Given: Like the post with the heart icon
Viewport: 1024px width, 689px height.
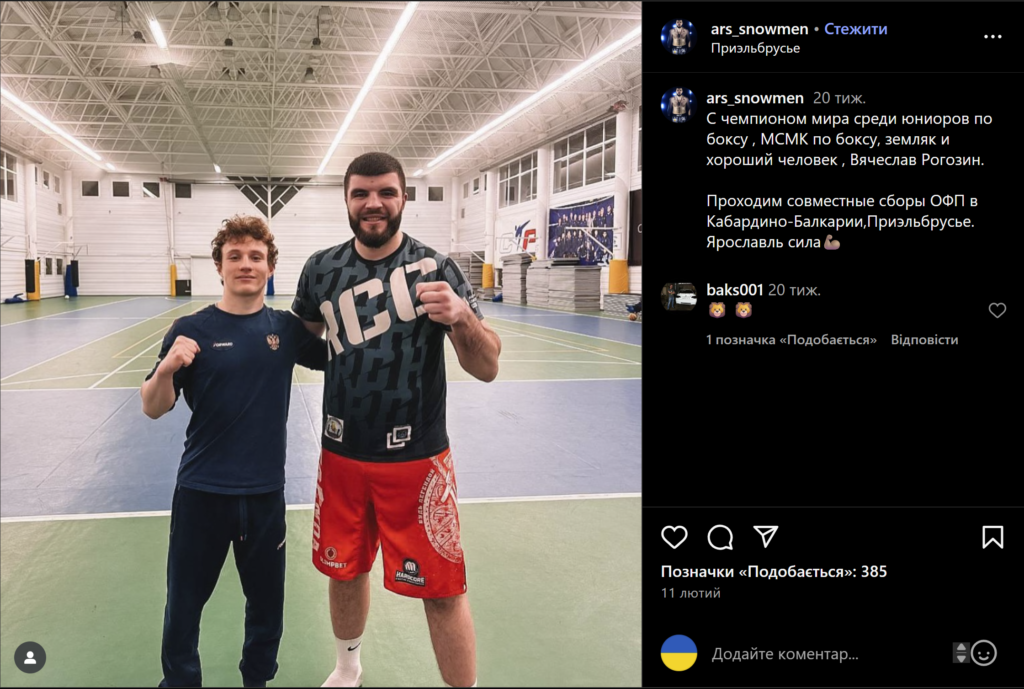Looking at the screenshot, I should [x=674, y=537].
